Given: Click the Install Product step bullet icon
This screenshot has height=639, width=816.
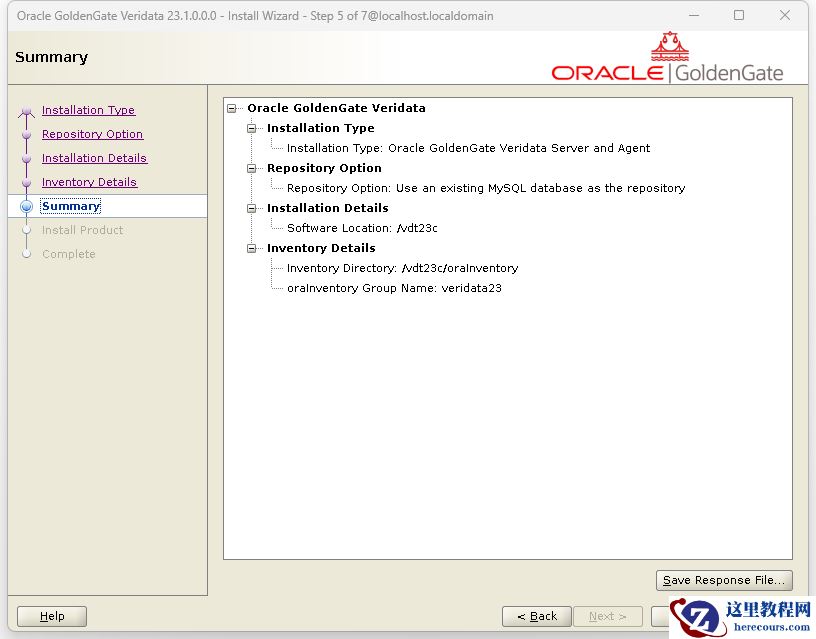Looking at the screenshot, I should pyautogui.click(x=27, y=230).
